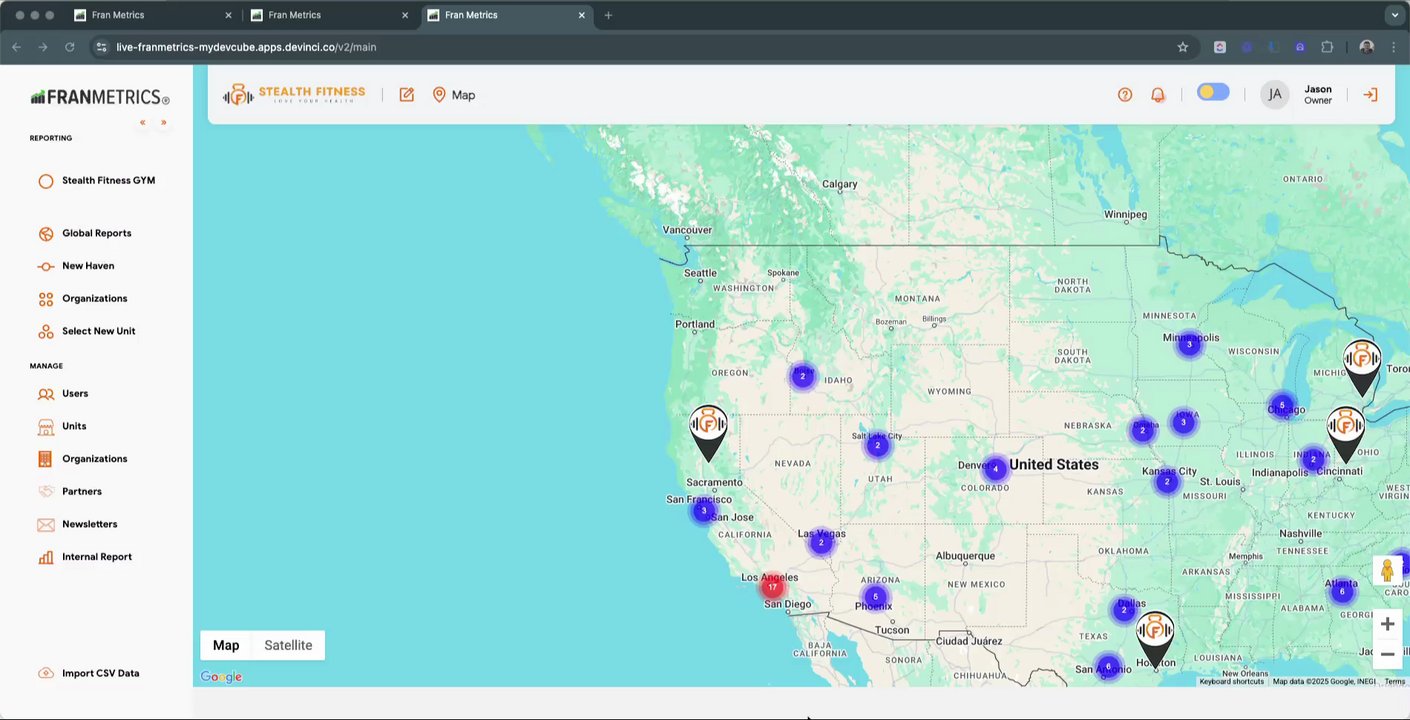Viewport: 1410px width, 720px height.
Task: Close the active third Fran Metrics tab
Action: pyautogui.click(x=581, y=15)
